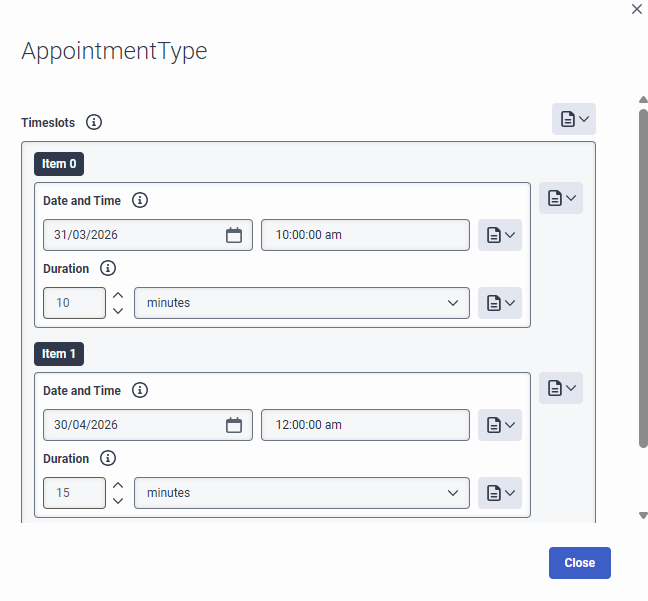The height and width of the screenshot is (601, 648).
Task: Expand Item 1 minutes unit dropdown
Action: (301, 493)
